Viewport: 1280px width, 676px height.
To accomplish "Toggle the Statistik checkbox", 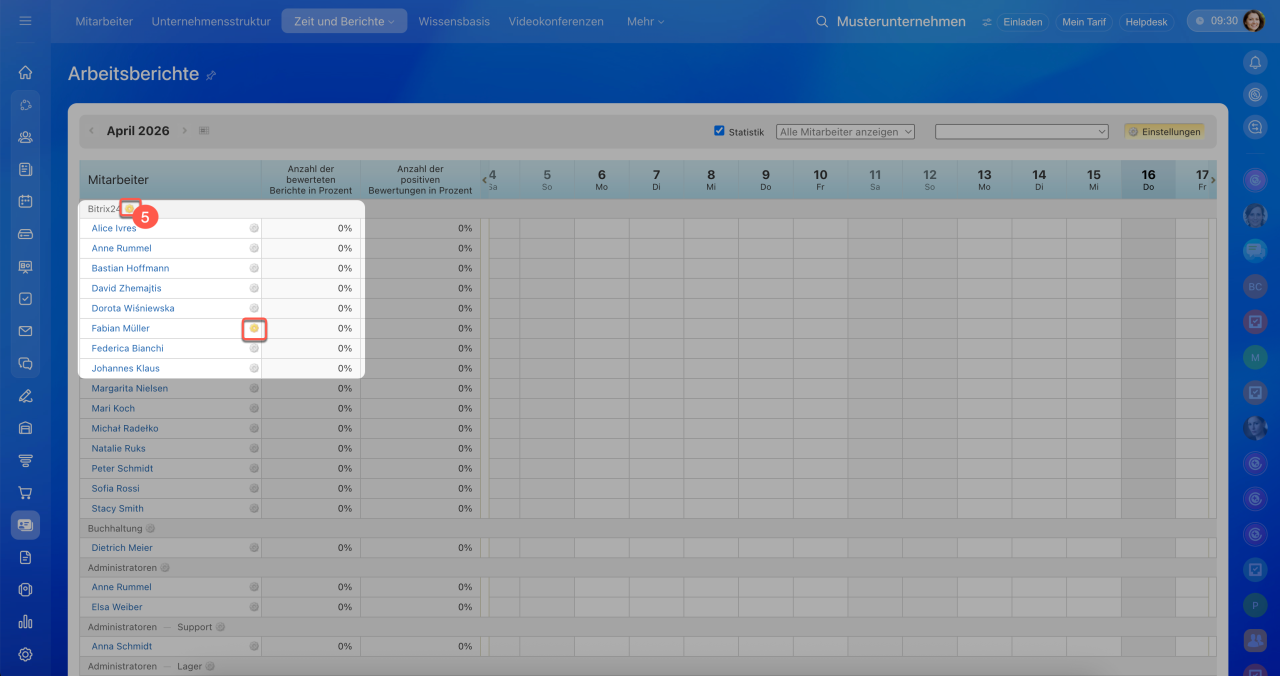I will tap(719, 131).
